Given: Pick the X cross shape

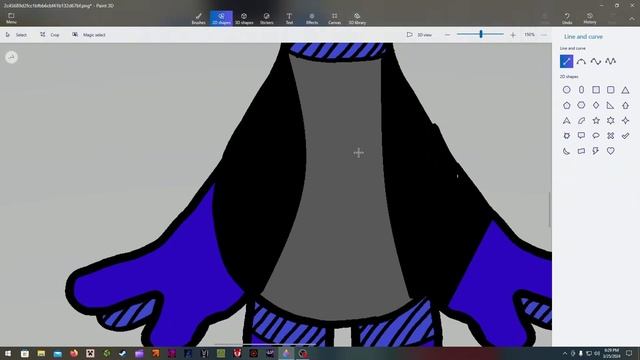Looking at the screenshot, I should click(x=611, y=136).
